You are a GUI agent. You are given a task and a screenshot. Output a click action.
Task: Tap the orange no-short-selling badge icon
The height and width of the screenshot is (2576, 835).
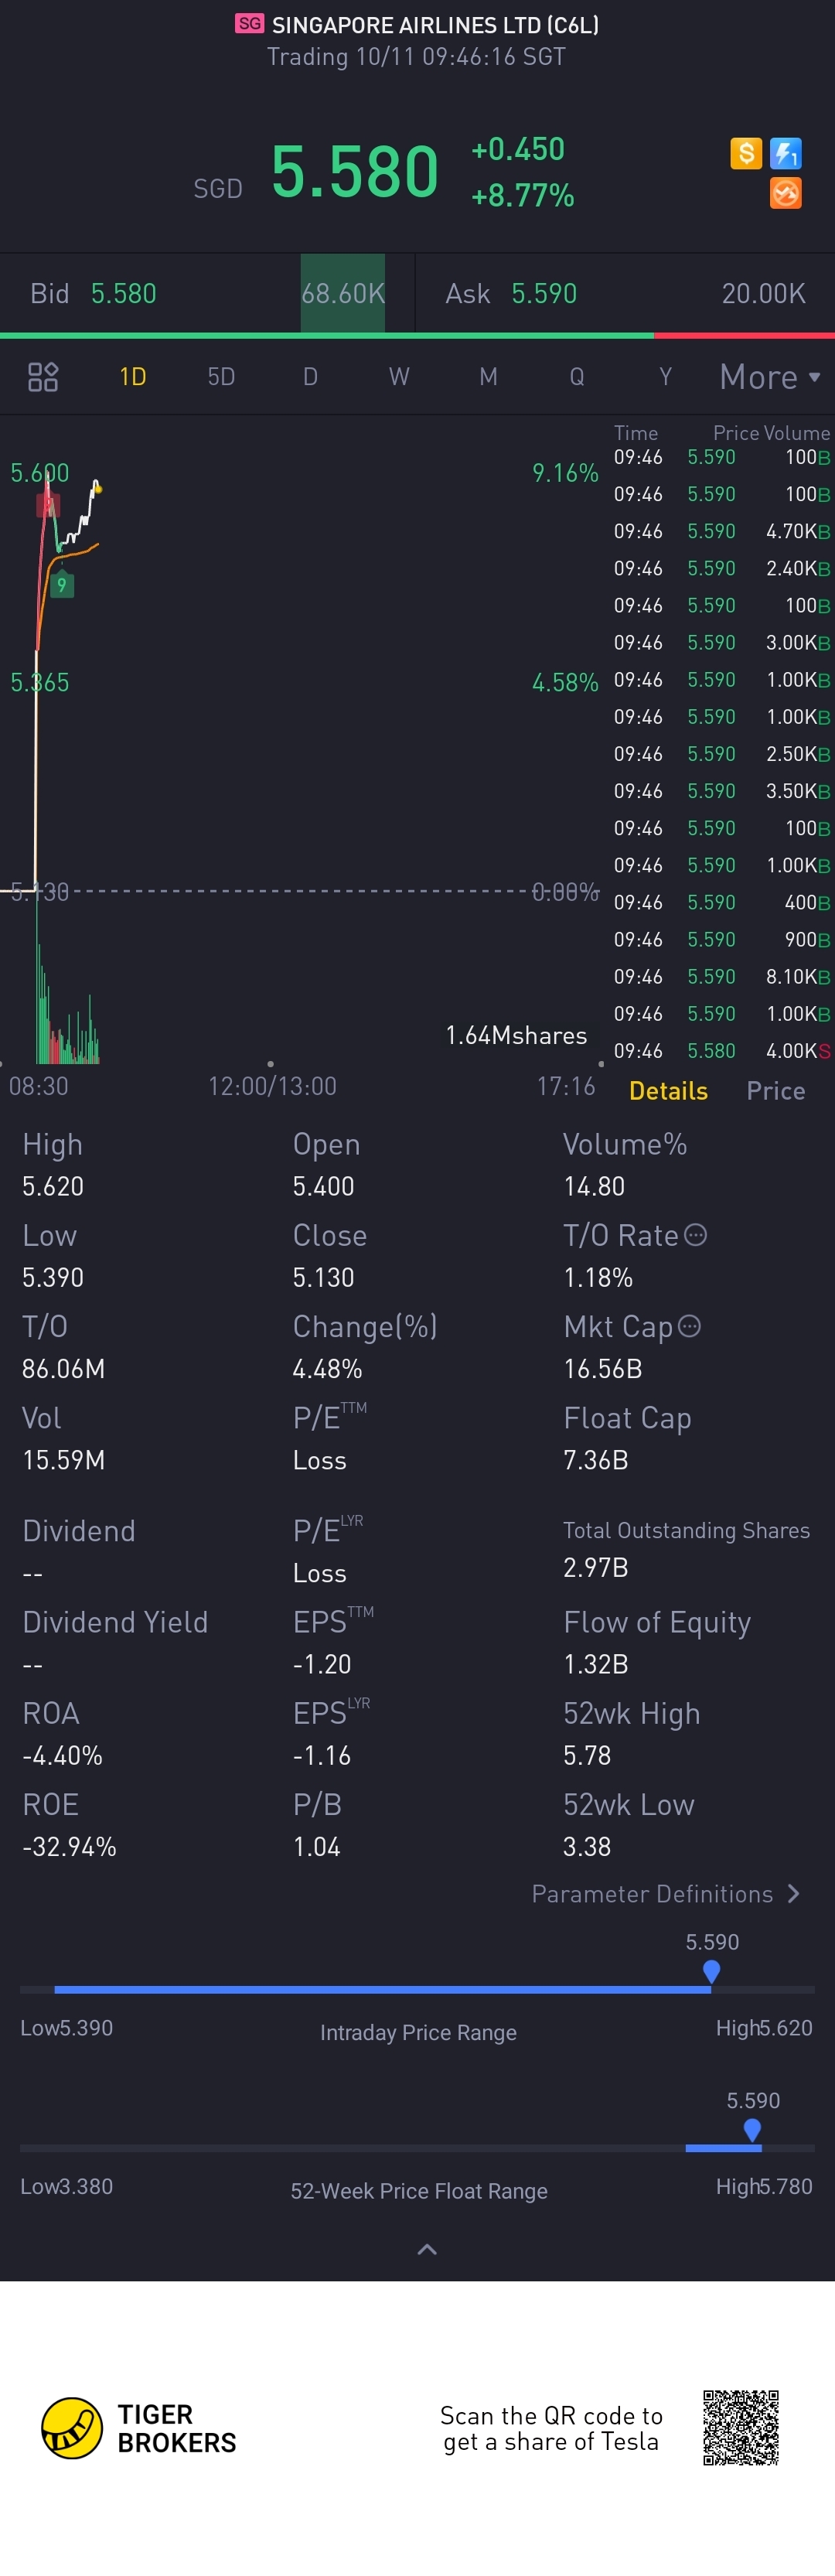tap(786, 193)
